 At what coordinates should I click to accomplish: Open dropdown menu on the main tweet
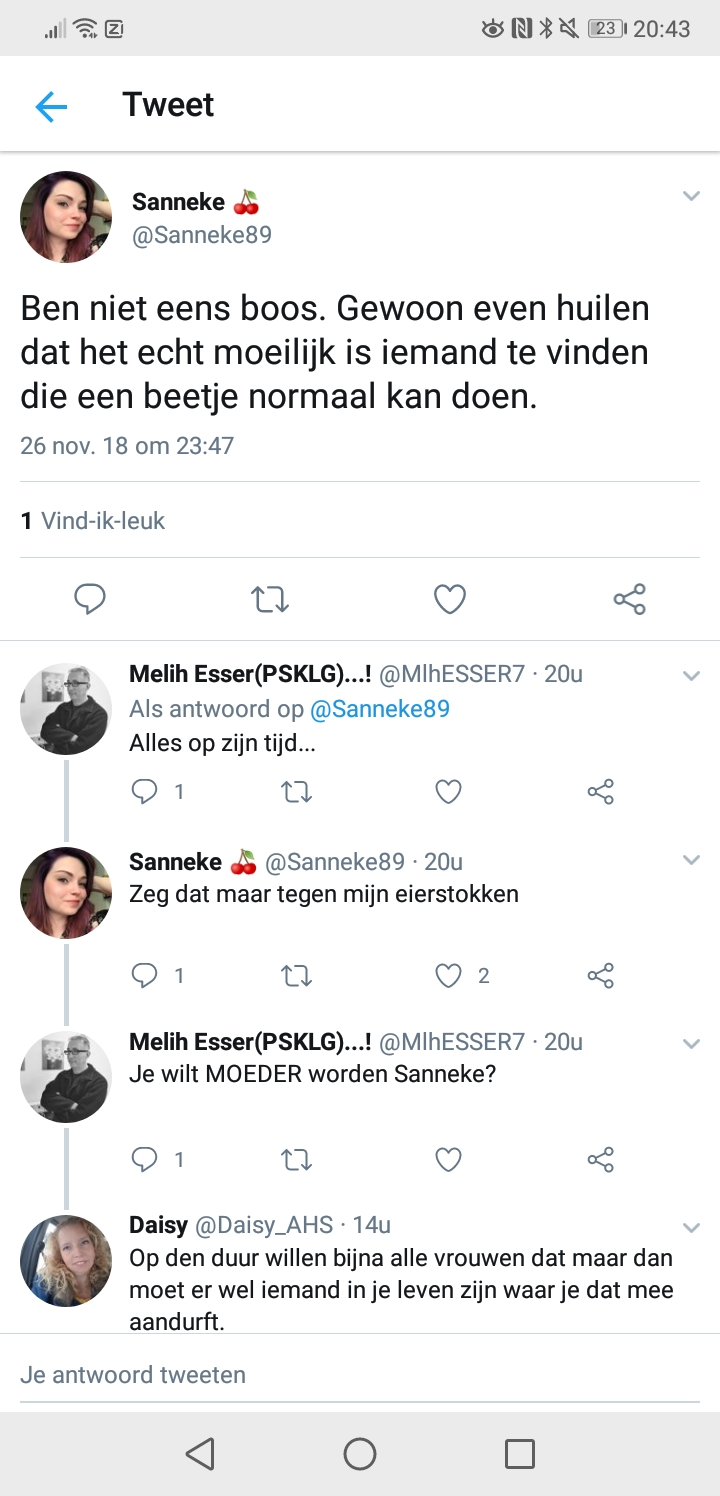point(691,196)
